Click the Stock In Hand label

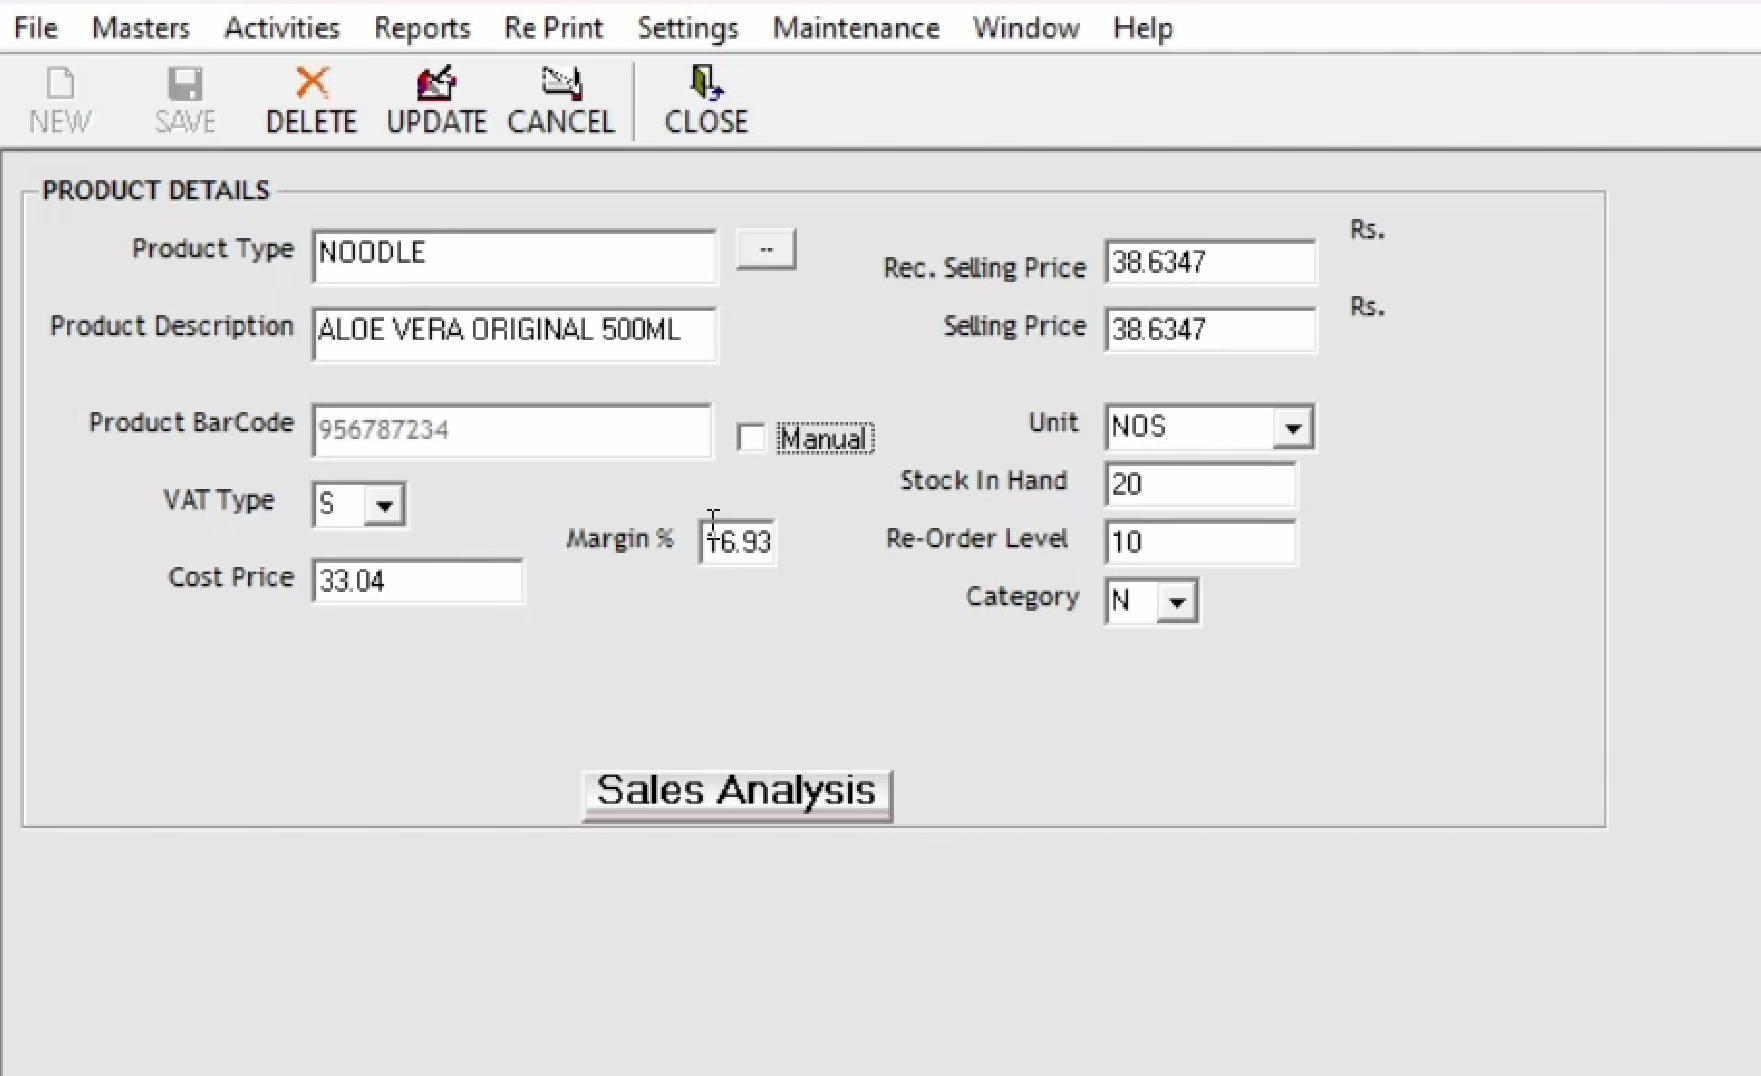983,481
